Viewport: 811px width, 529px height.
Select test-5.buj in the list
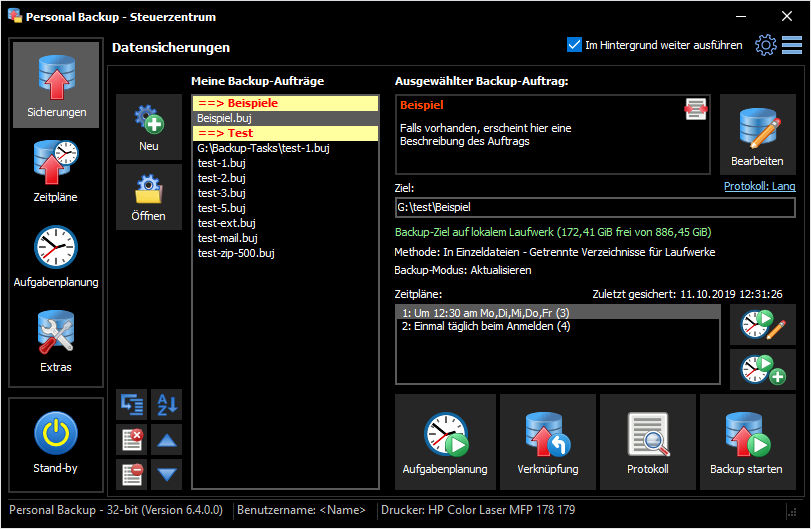tap(286, 208)
